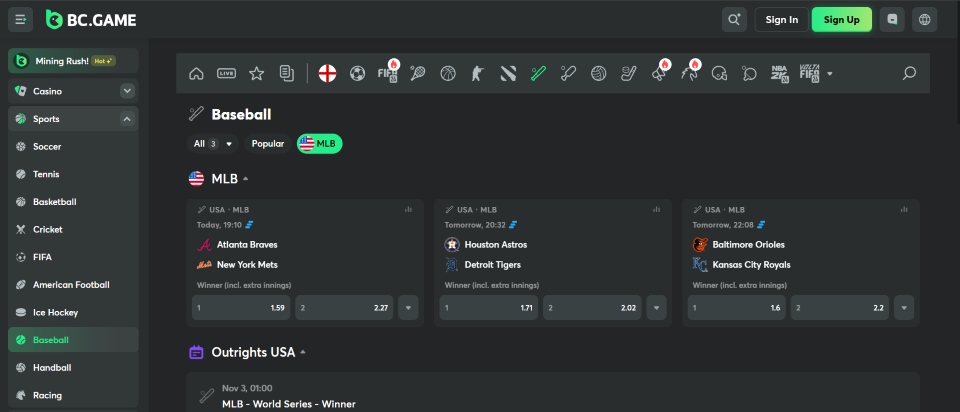Screen dimensions: 960x412
Task: Select the MLB league filter
Action: coord(319,144)
